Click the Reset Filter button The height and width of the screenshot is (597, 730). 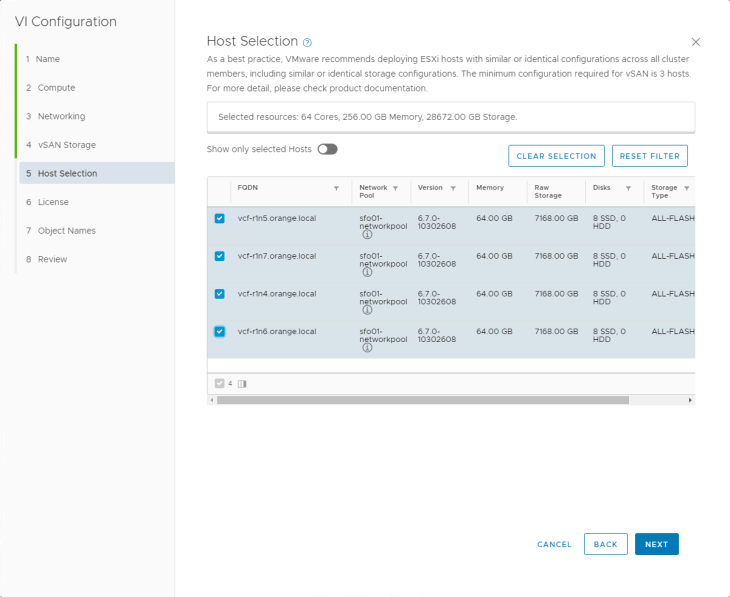(x=649, y=156)
